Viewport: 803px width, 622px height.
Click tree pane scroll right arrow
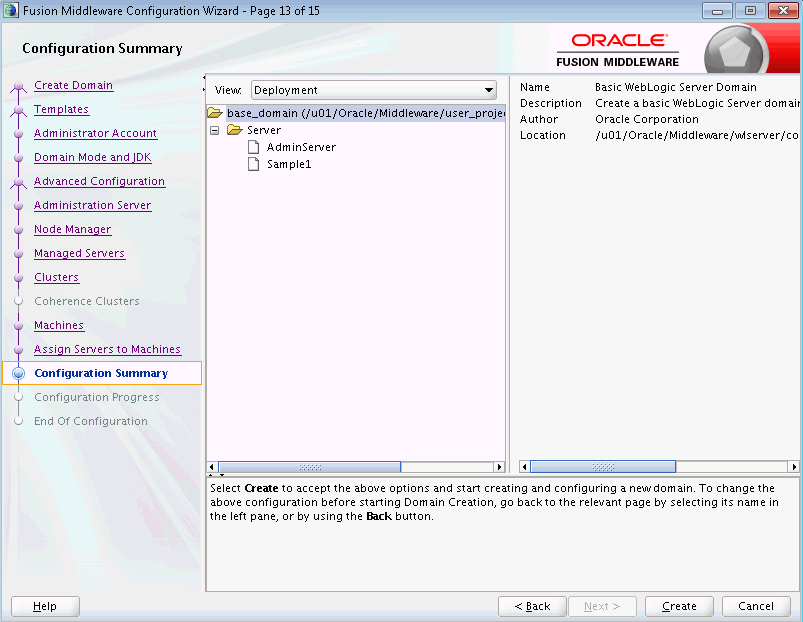click(499, 467)
